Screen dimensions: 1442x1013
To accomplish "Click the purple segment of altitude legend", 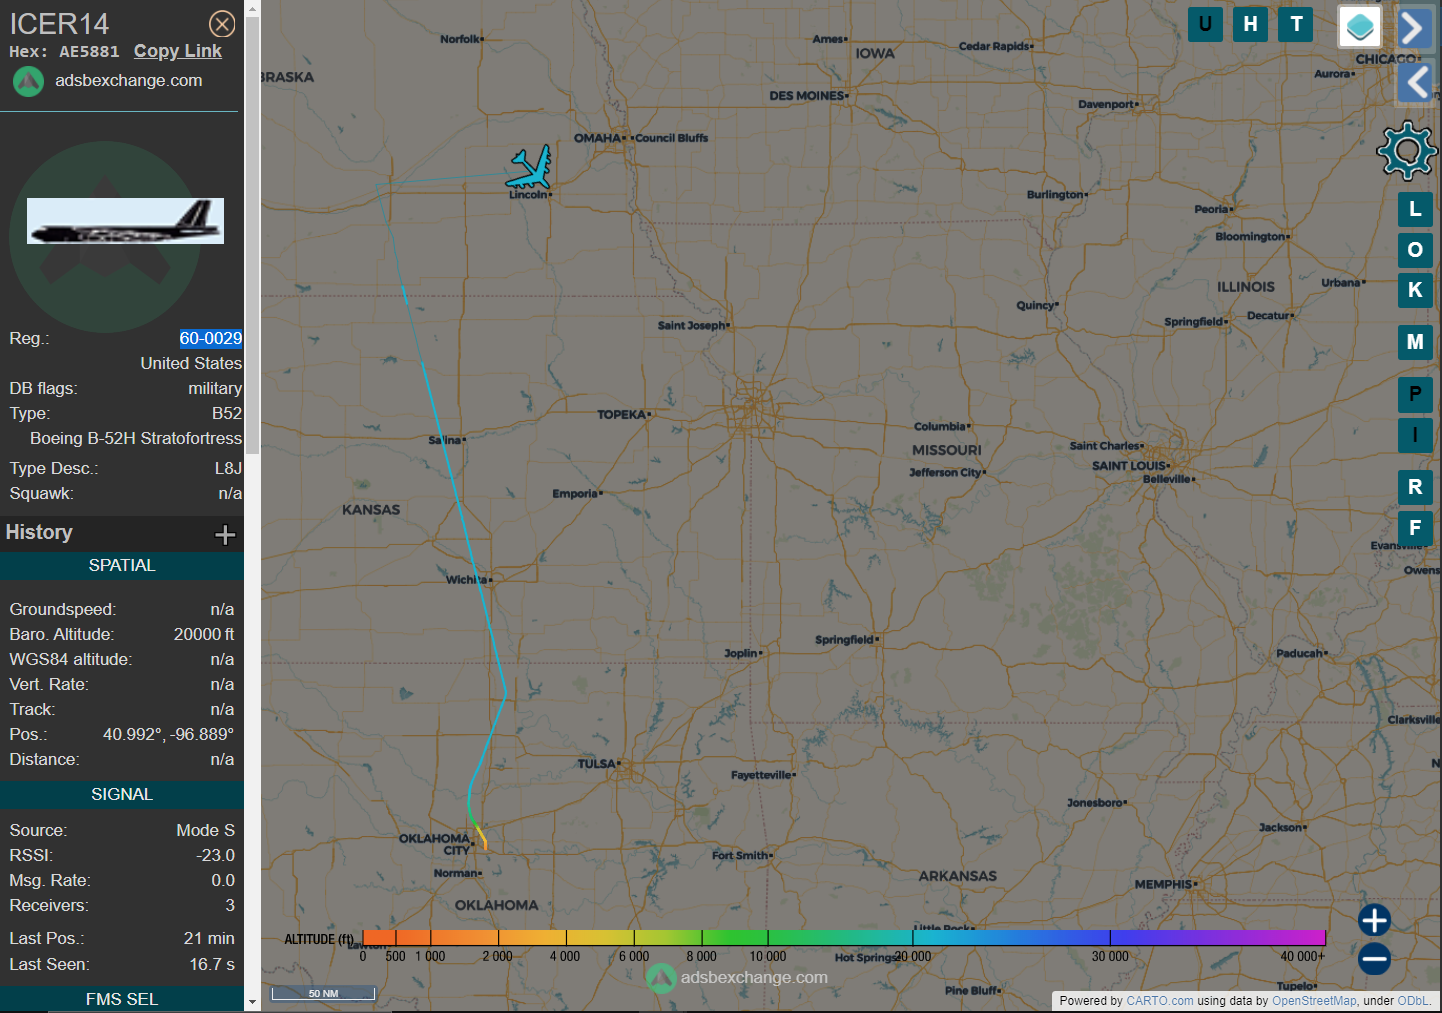I will (1218, 937).
